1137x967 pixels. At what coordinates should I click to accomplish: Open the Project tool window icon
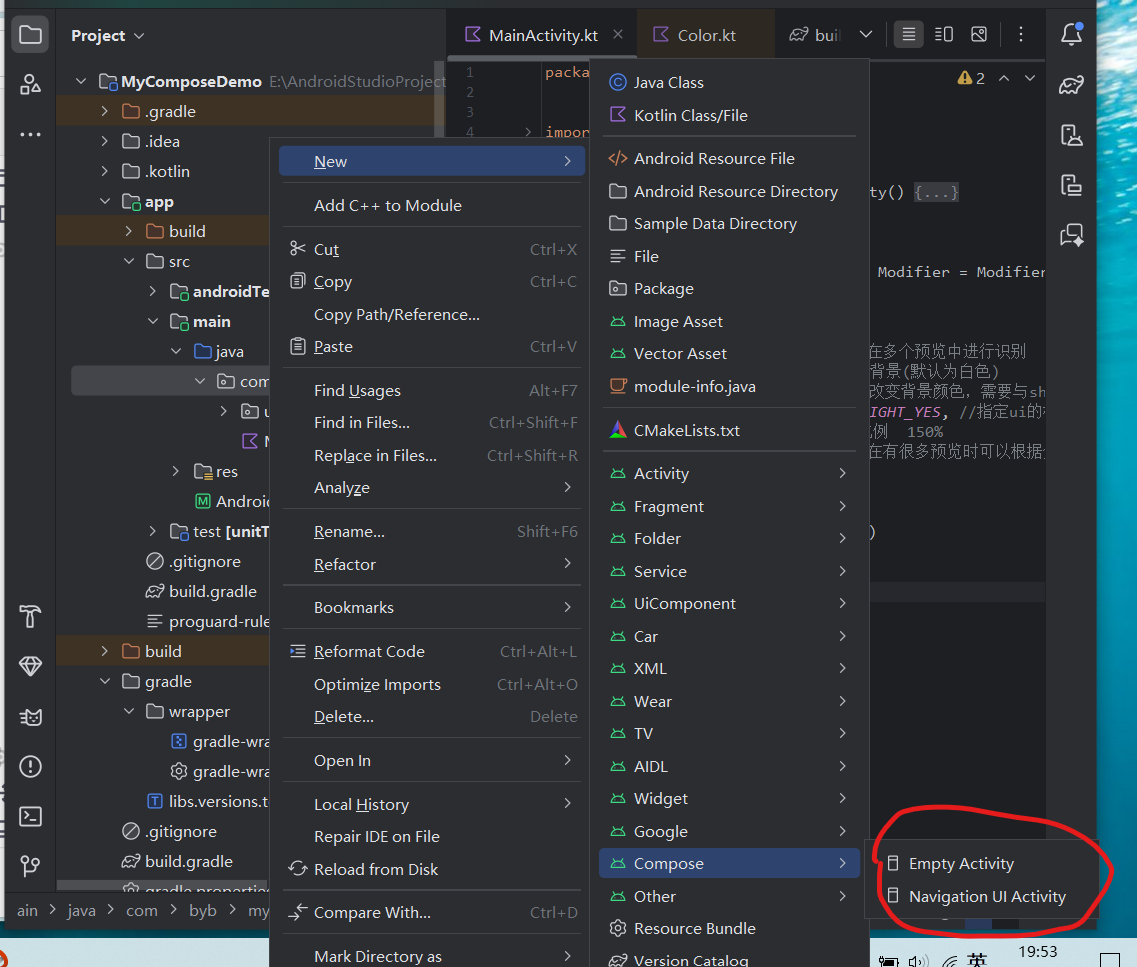[x=30, y=35]
